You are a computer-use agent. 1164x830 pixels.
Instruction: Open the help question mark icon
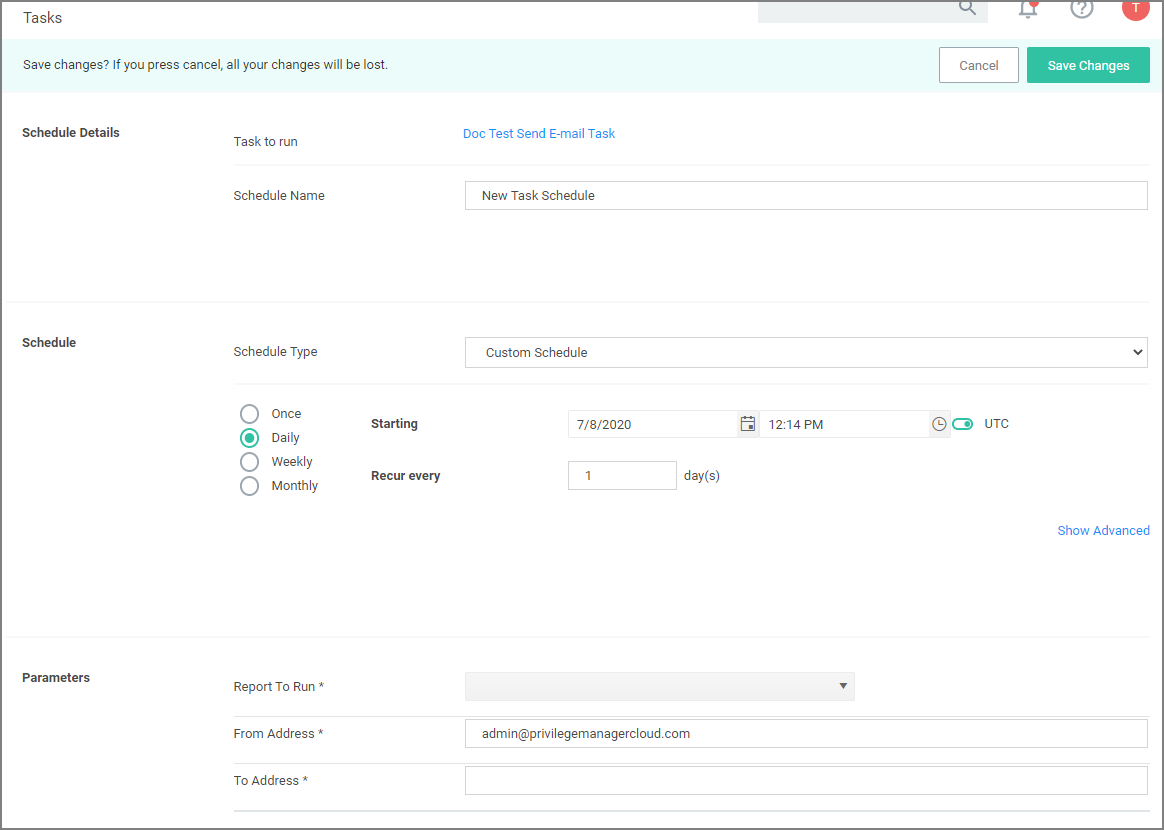[x=1081, y=8]
